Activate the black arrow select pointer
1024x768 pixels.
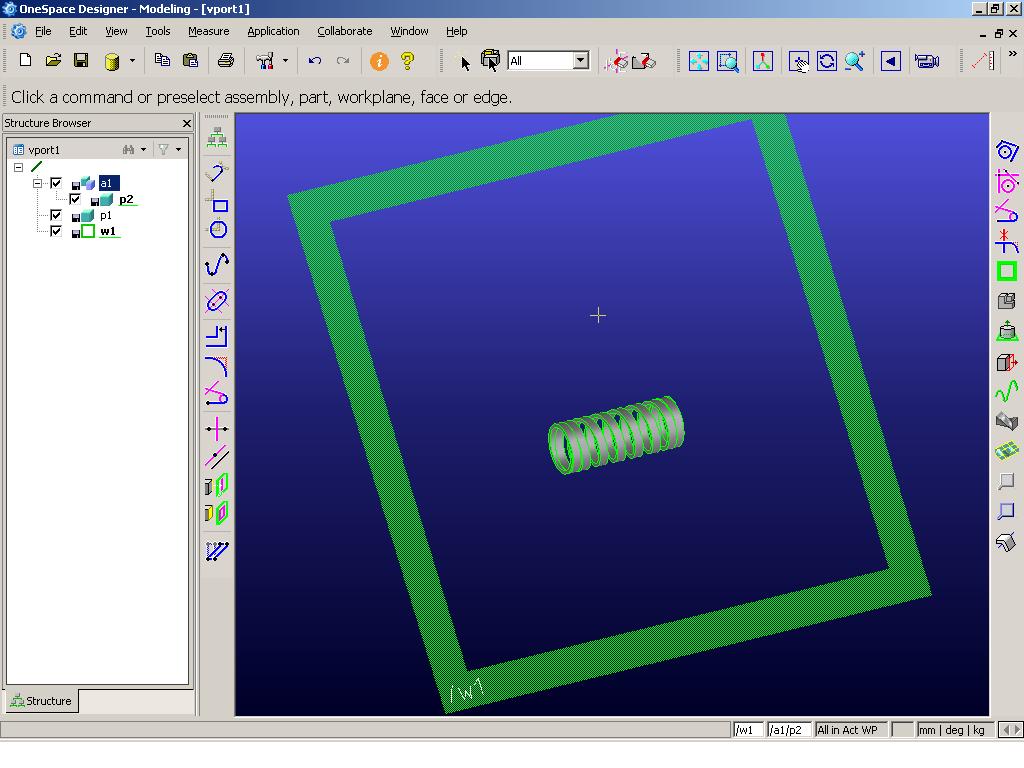465,63
